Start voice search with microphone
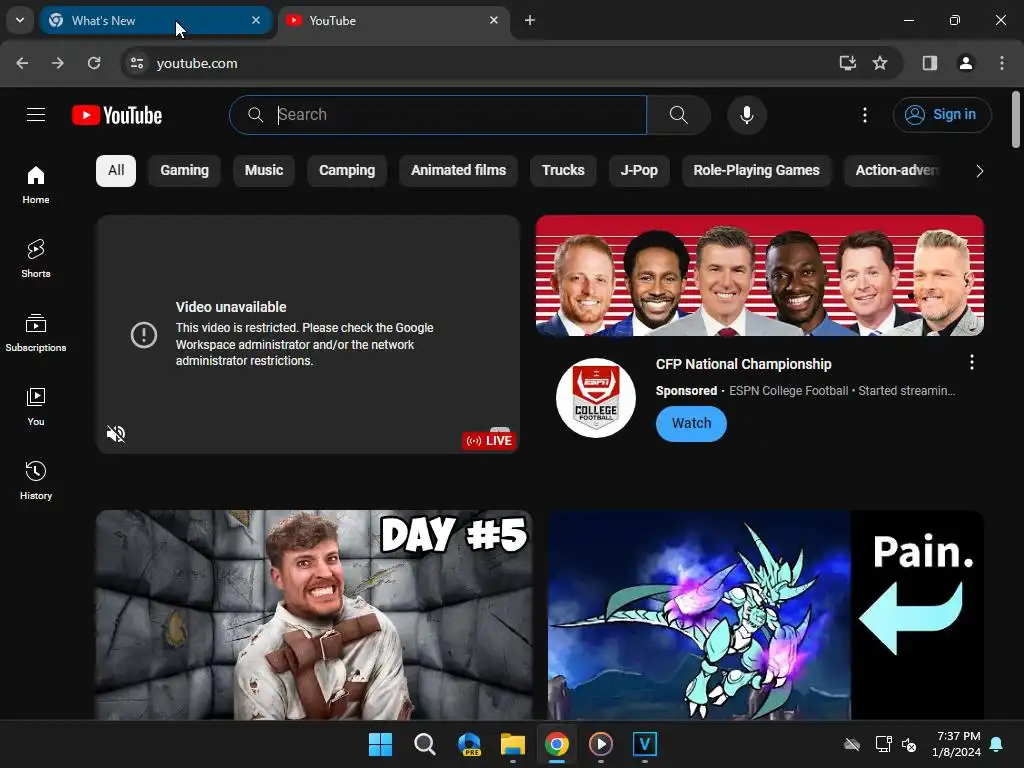The width and height of the screenshot is (1024, 768). click(x=746, y=115)
